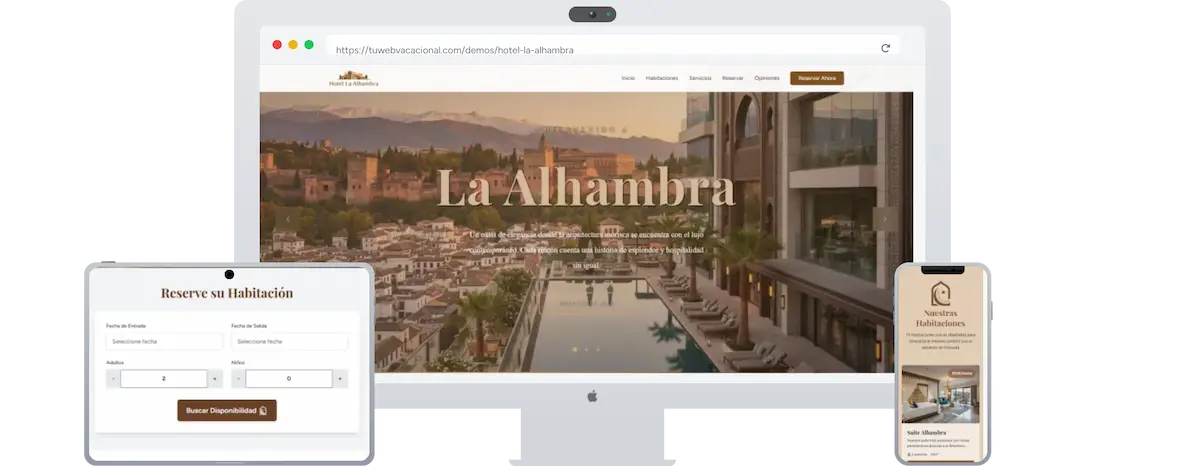
Task: Increase the Adultos count
Action: pyautogui.click(x=215, y=378)
